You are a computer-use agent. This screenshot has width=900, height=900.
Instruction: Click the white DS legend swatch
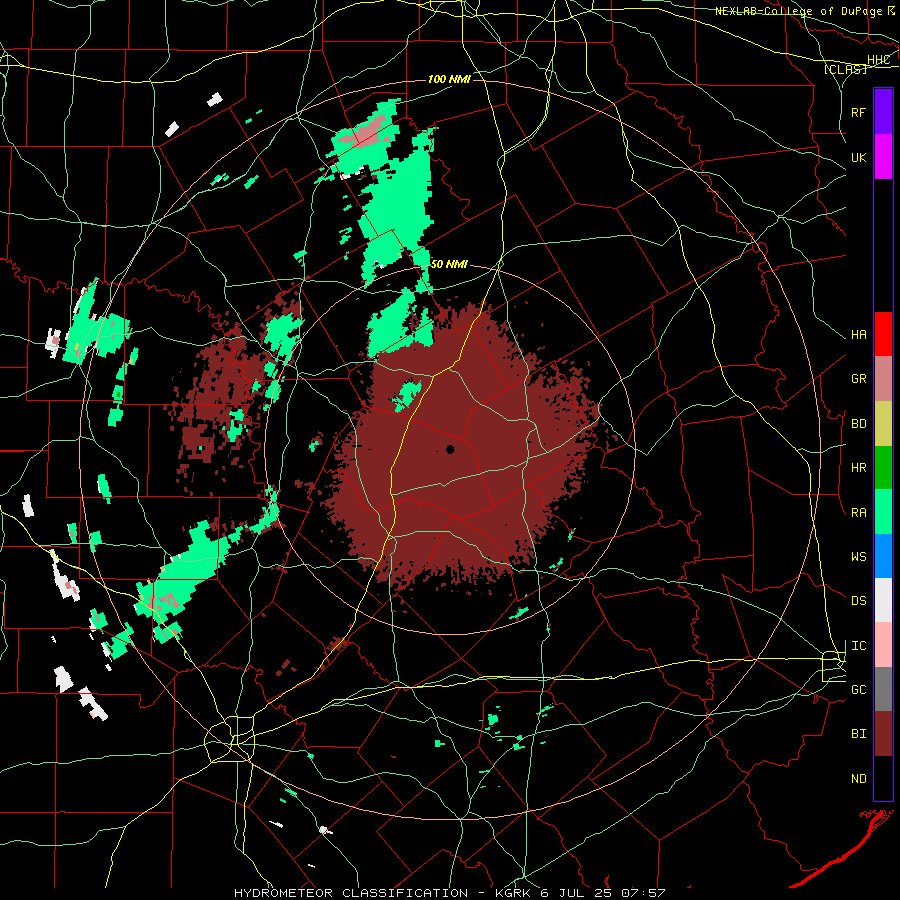coord(883,600)
